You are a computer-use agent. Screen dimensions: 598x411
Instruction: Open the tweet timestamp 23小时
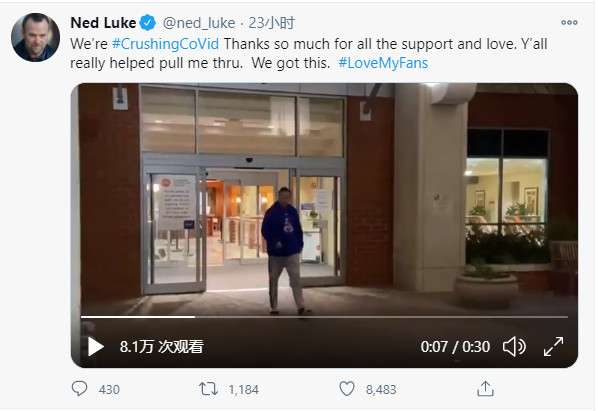coord(272,23)
